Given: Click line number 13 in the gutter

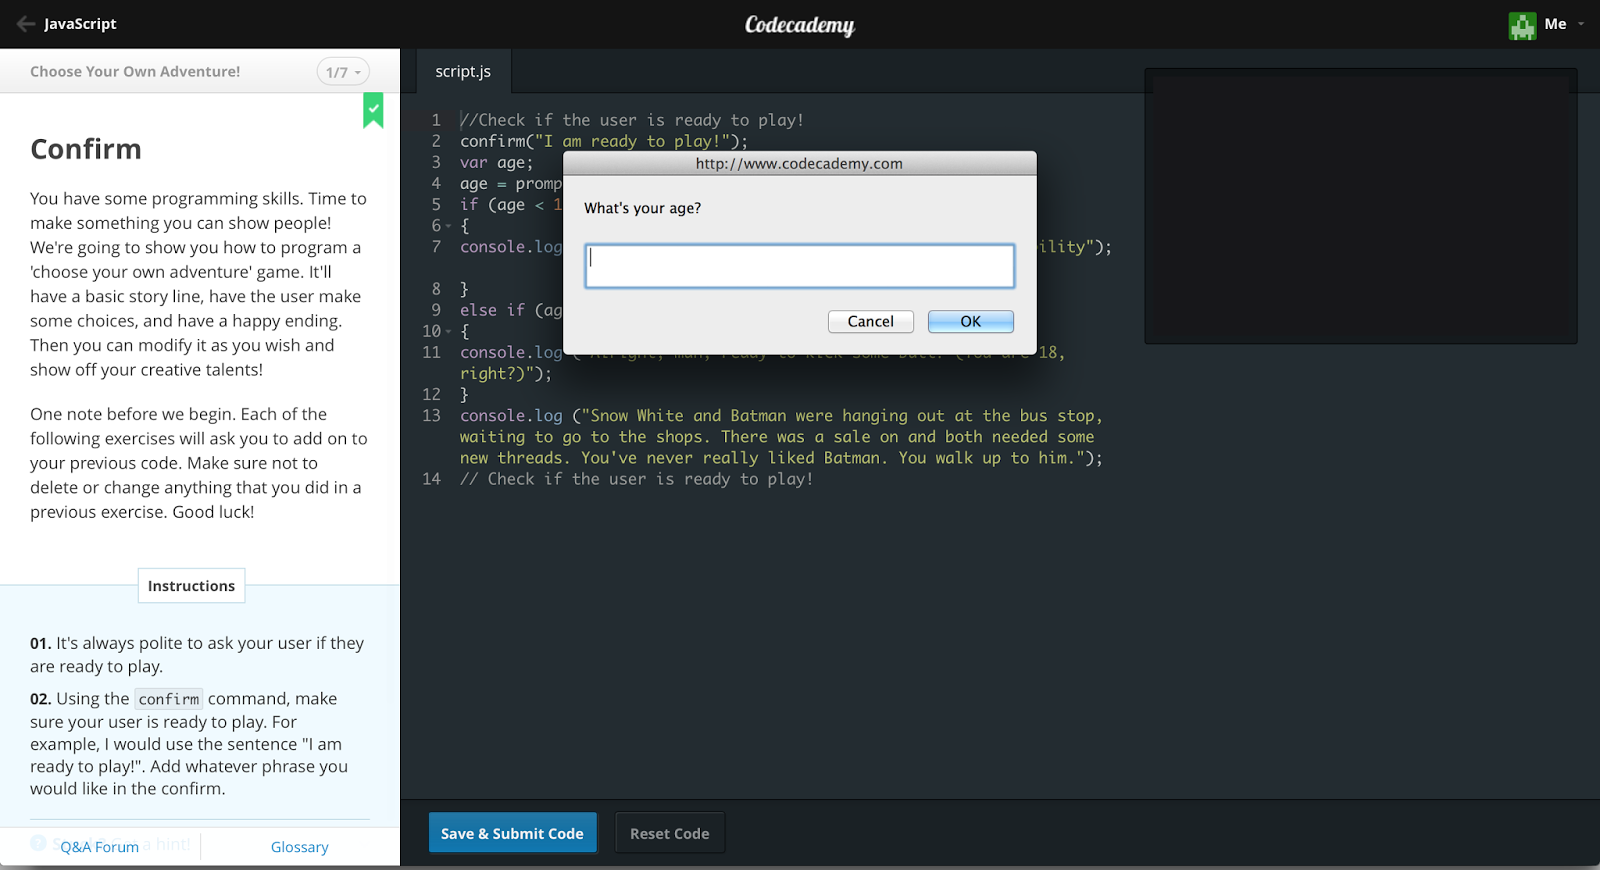Looking at the screenshot, I should 431,415.
